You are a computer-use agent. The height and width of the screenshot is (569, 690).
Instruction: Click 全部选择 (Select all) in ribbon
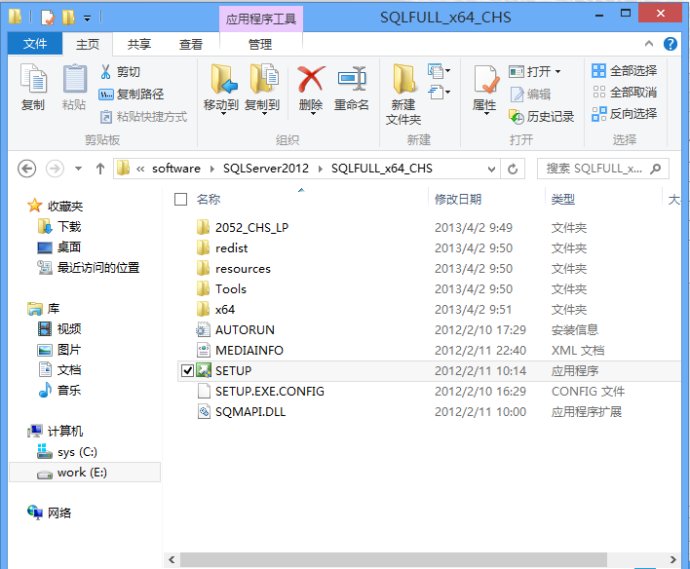(624, 71)
